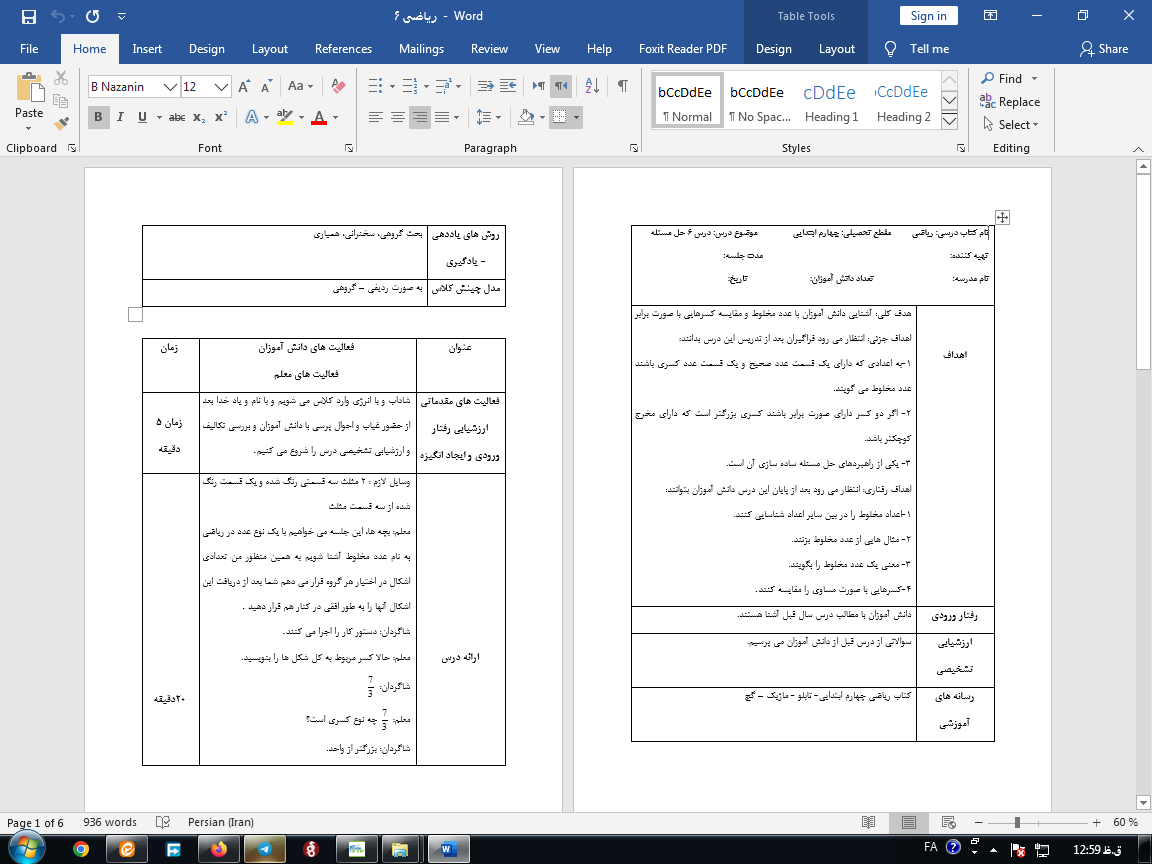1152x864 pixels.
Task: Click the Sort icon in Paragraph group
Action: (x=590, y=87)
